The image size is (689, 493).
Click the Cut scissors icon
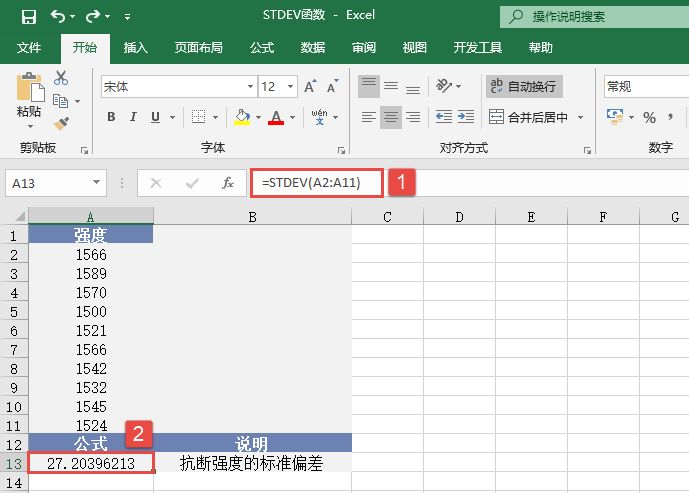61,78
